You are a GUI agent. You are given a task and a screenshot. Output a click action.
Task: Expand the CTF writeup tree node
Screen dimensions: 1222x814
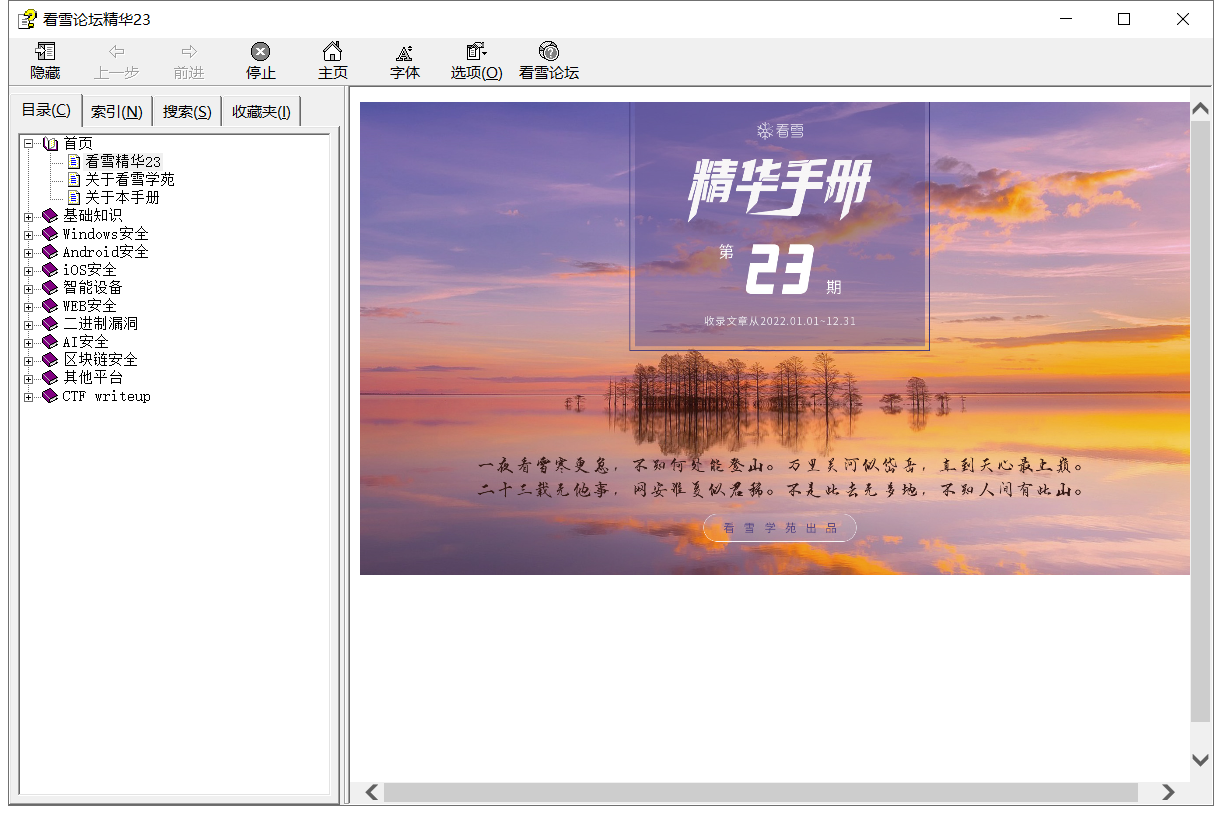[x=29, y=397]
